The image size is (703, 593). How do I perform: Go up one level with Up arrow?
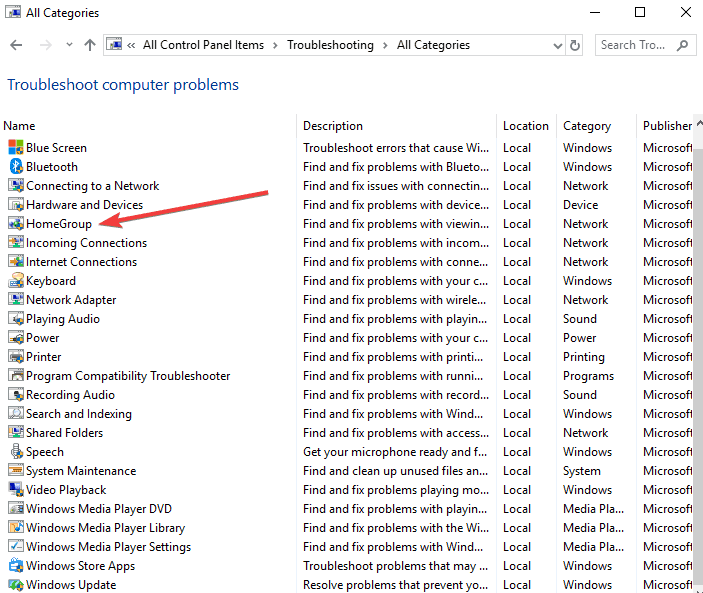(90, 45)
